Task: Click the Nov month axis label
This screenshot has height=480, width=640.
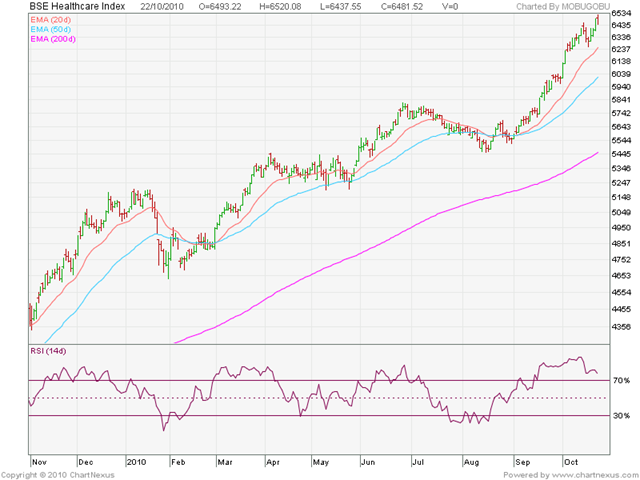Action: (x=39, y=462)
